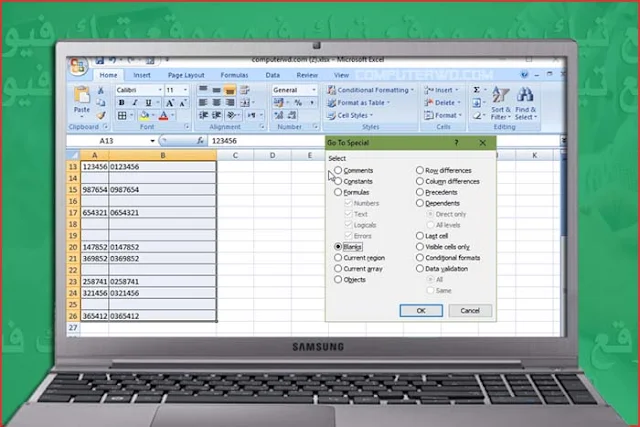
Task: Expand the Number group dialog launcher
Action: click(316, 127)
